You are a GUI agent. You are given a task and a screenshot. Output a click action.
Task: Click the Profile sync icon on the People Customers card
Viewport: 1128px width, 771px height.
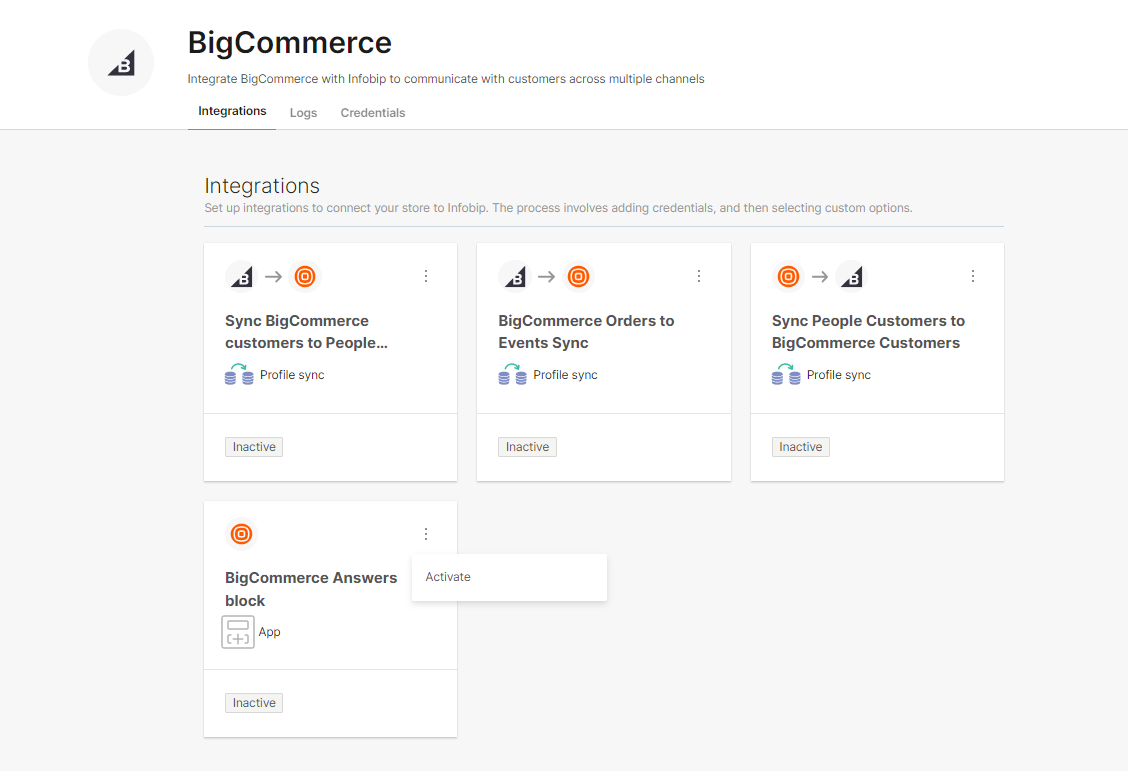click(786, 375)
